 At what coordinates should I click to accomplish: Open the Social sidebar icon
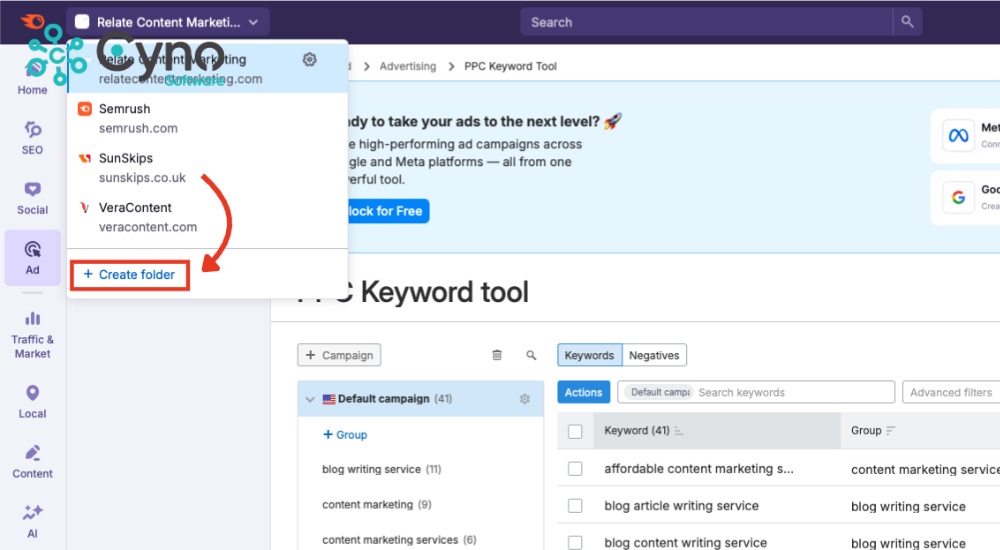(x=32, y=197)
